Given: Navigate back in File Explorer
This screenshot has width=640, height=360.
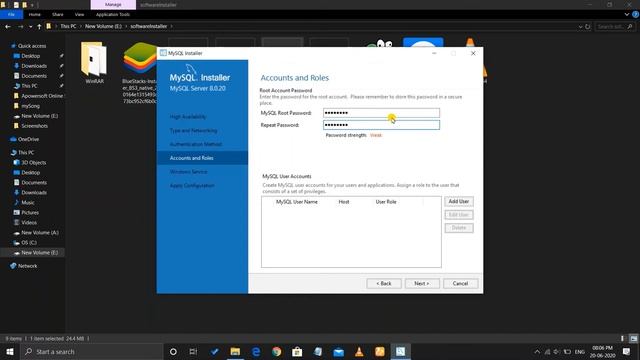Looking at the screenshot, I should pyautogui.click(x=8, y=27).
